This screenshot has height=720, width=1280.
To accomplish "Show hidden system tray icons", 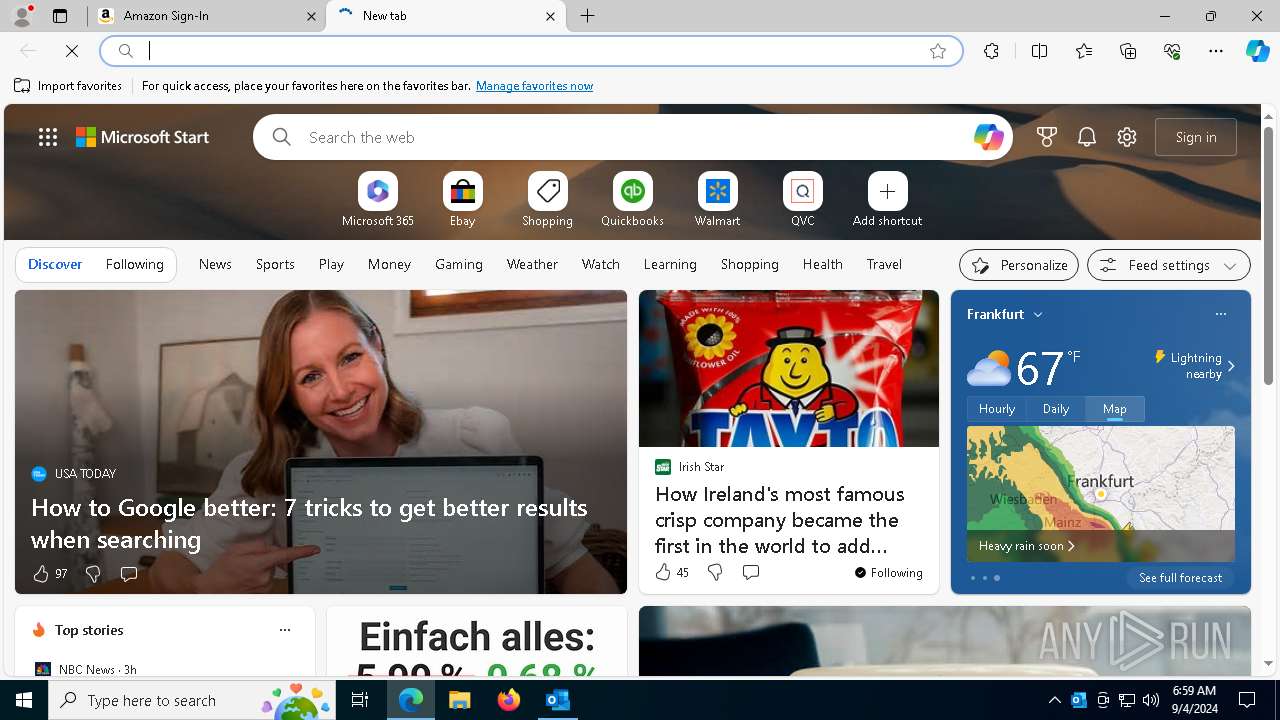I will click(1054, 700).
